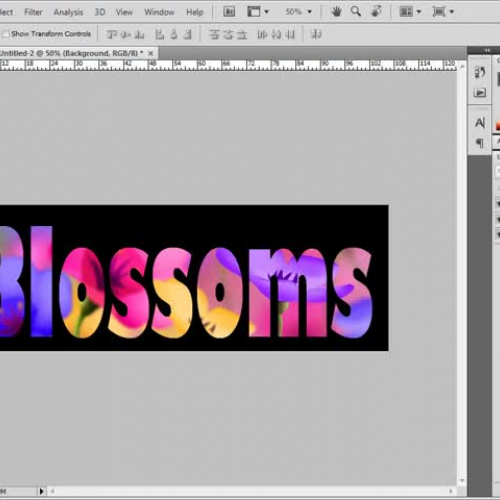The width and height of the screenshot is (500, 500).
Task: Click Distribute Right Edges icon
Action: point(290,34)
